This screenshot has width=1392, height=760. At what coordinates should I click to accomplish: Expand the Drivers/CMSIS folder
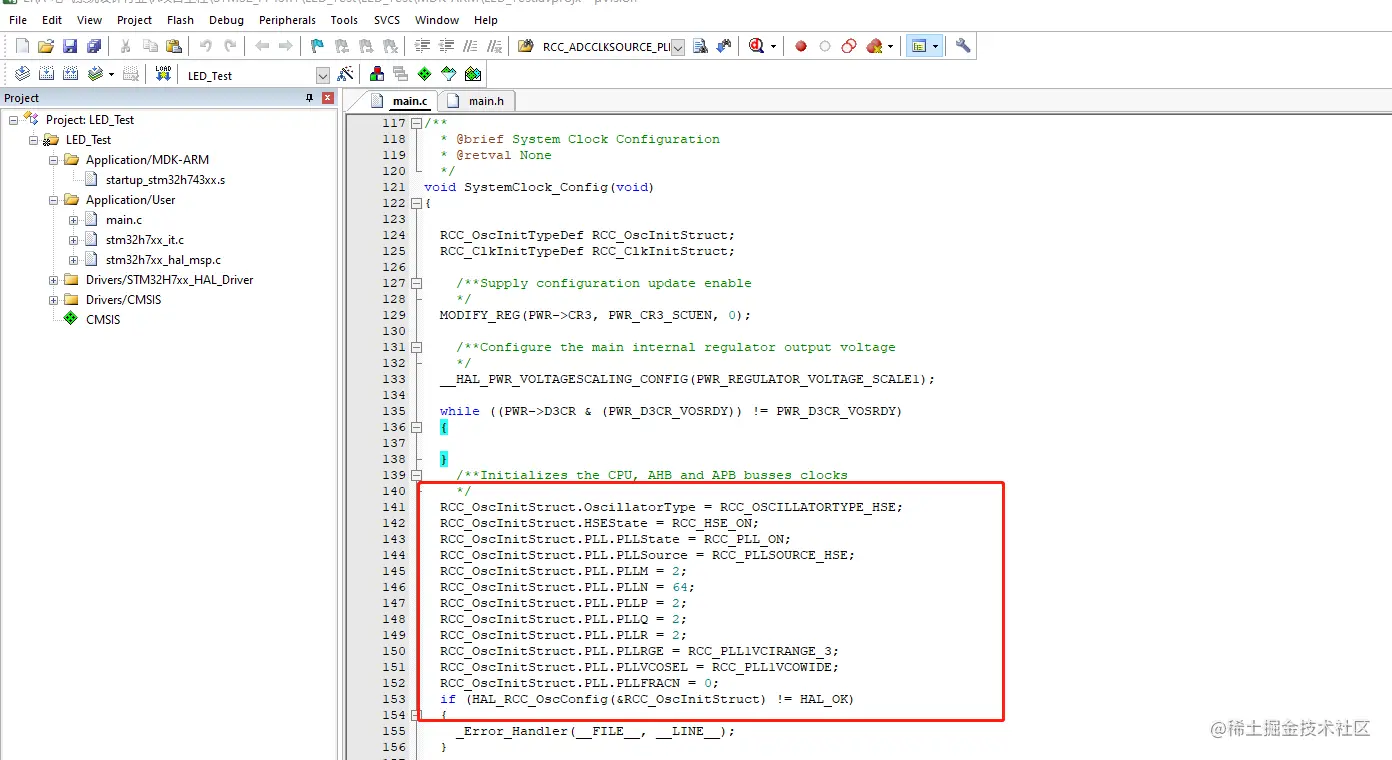53,300
